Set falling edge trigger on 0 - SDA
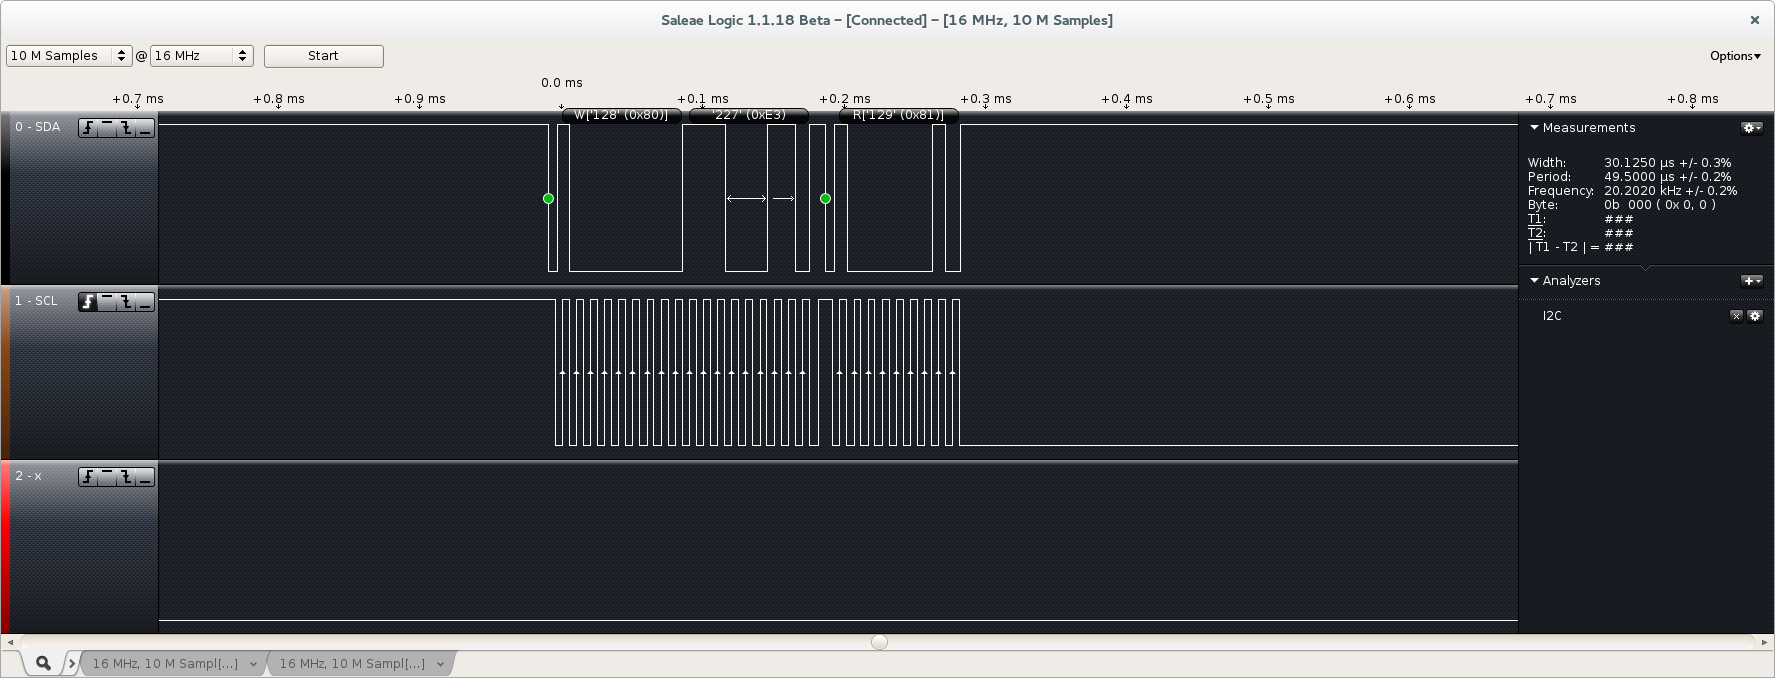The width and height of the screenshot is (1775, 678). click(x=126, y=128)
